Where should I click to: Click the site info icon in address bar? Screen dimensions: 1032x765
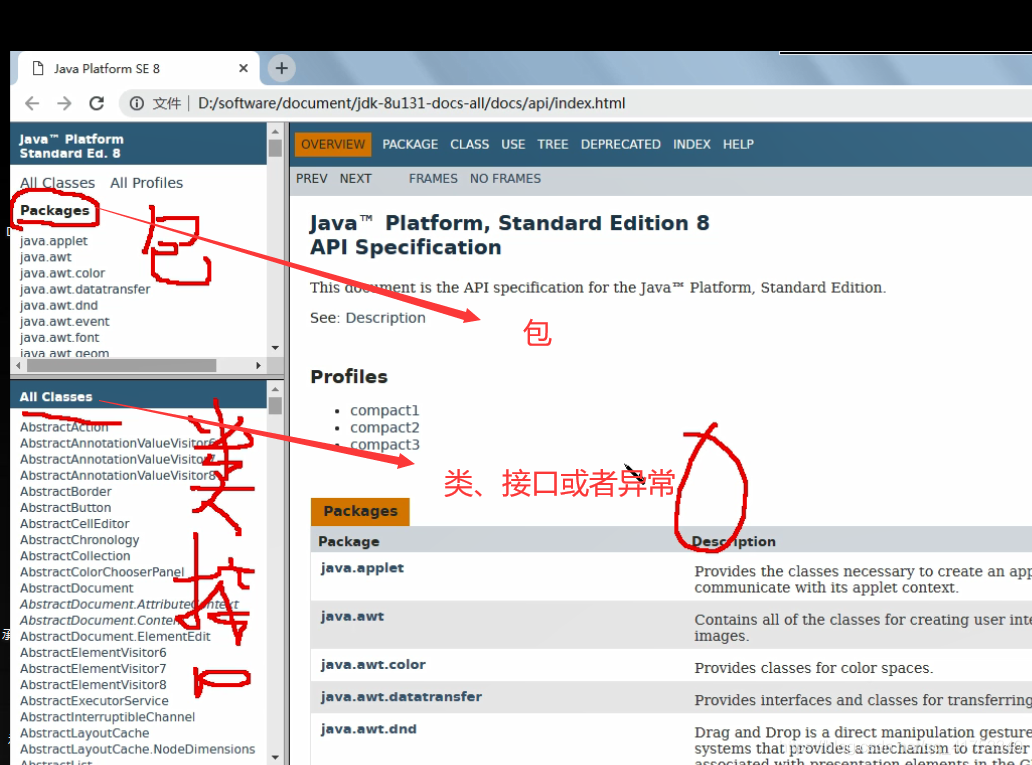[x=136, y=103]
